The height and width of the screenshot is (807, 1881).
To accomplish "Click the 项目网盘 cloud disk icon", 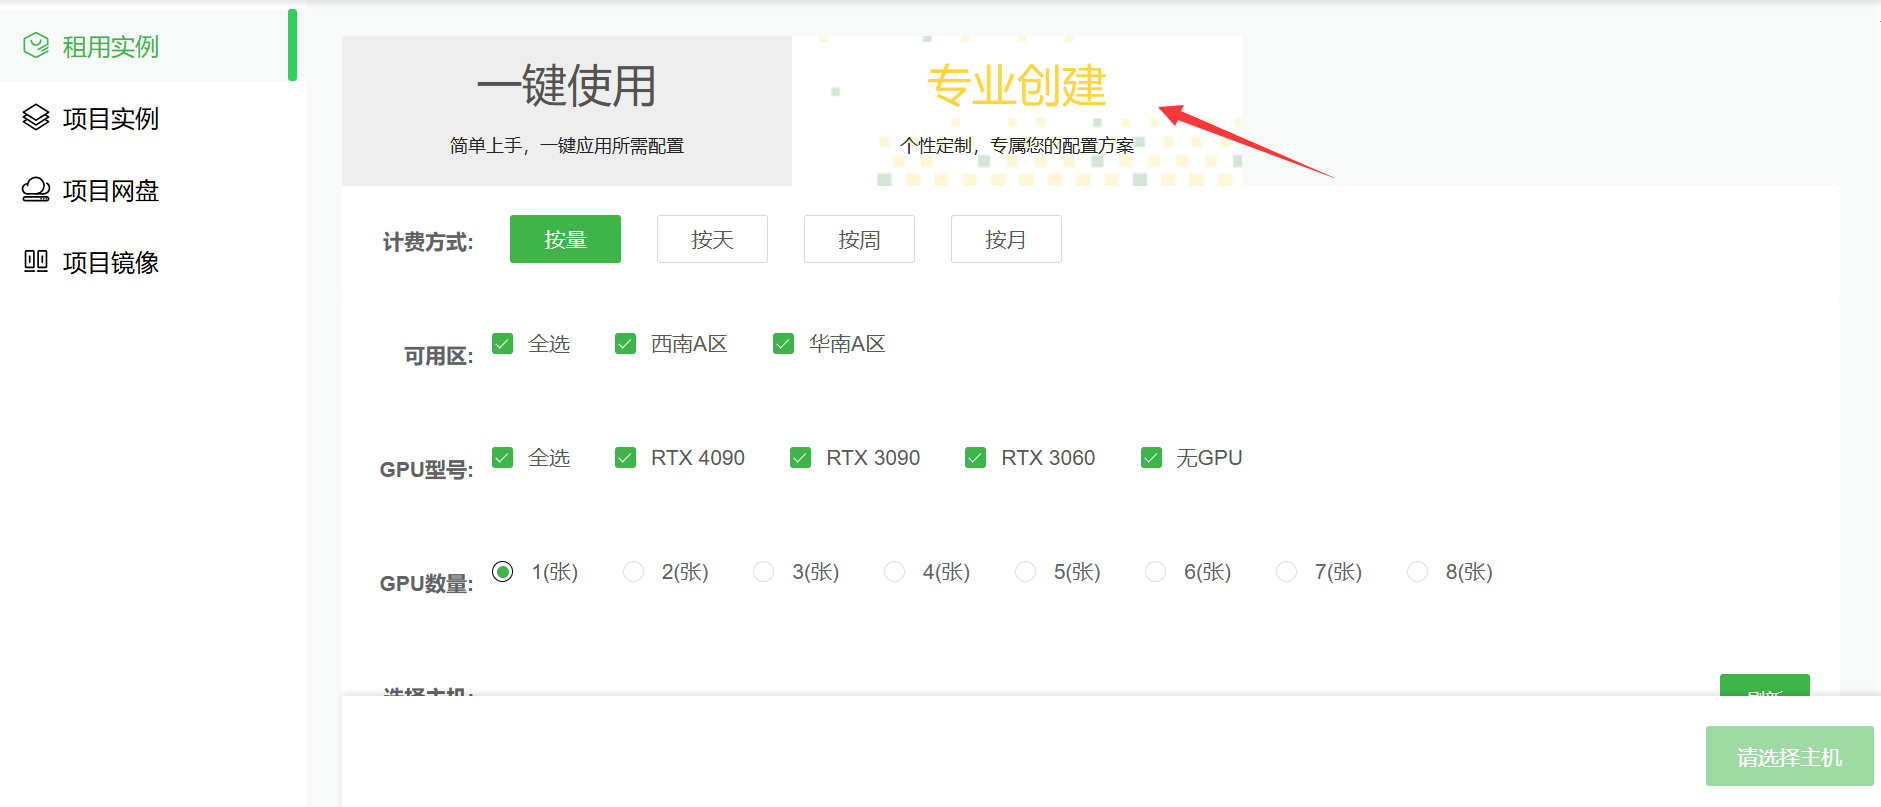I will click(36, 190).
